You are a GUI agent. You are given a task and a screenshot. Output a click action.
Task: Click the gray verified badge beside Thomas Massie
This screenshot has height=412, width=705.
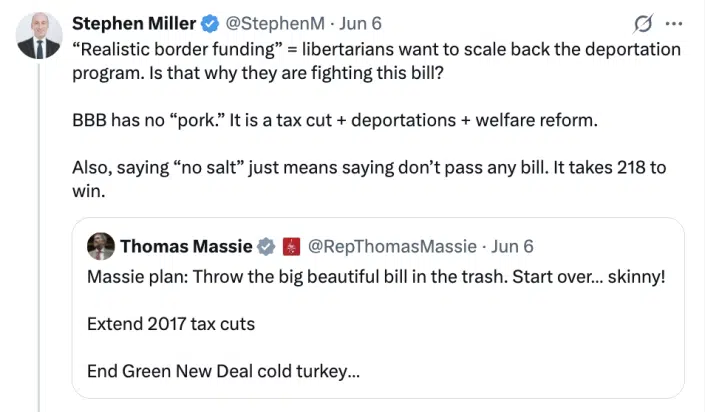coord(267,246)
